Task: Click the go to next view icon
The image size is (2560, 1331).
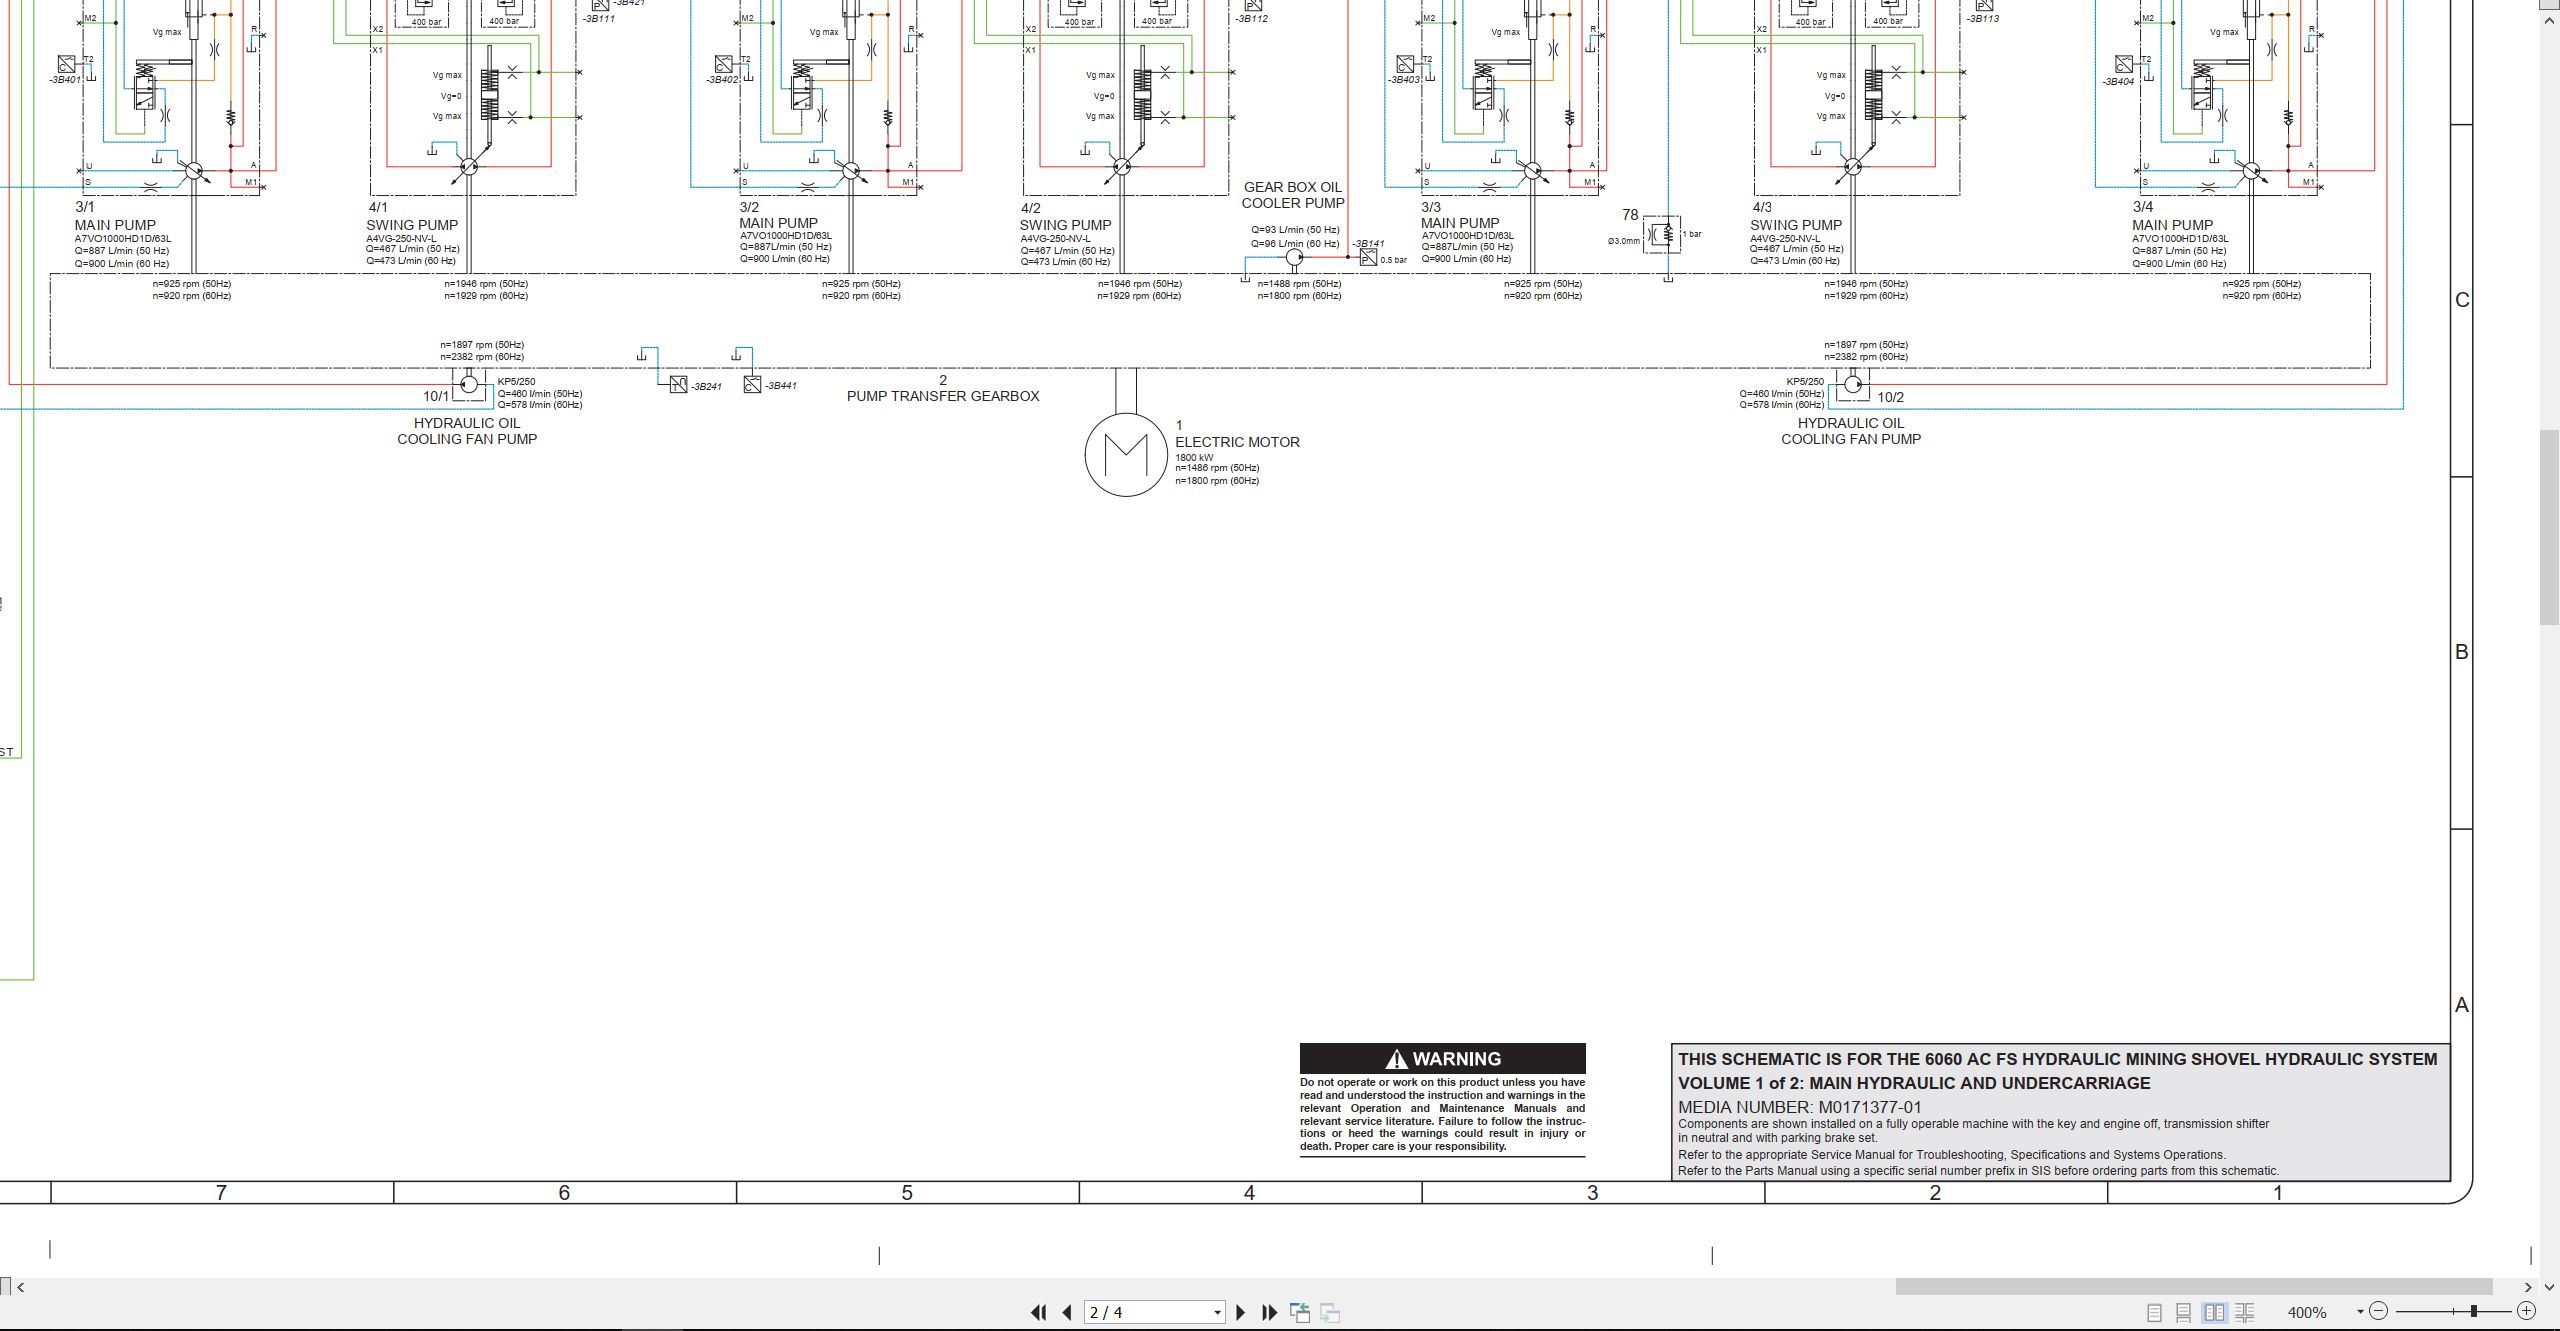Action: 1330,1312
